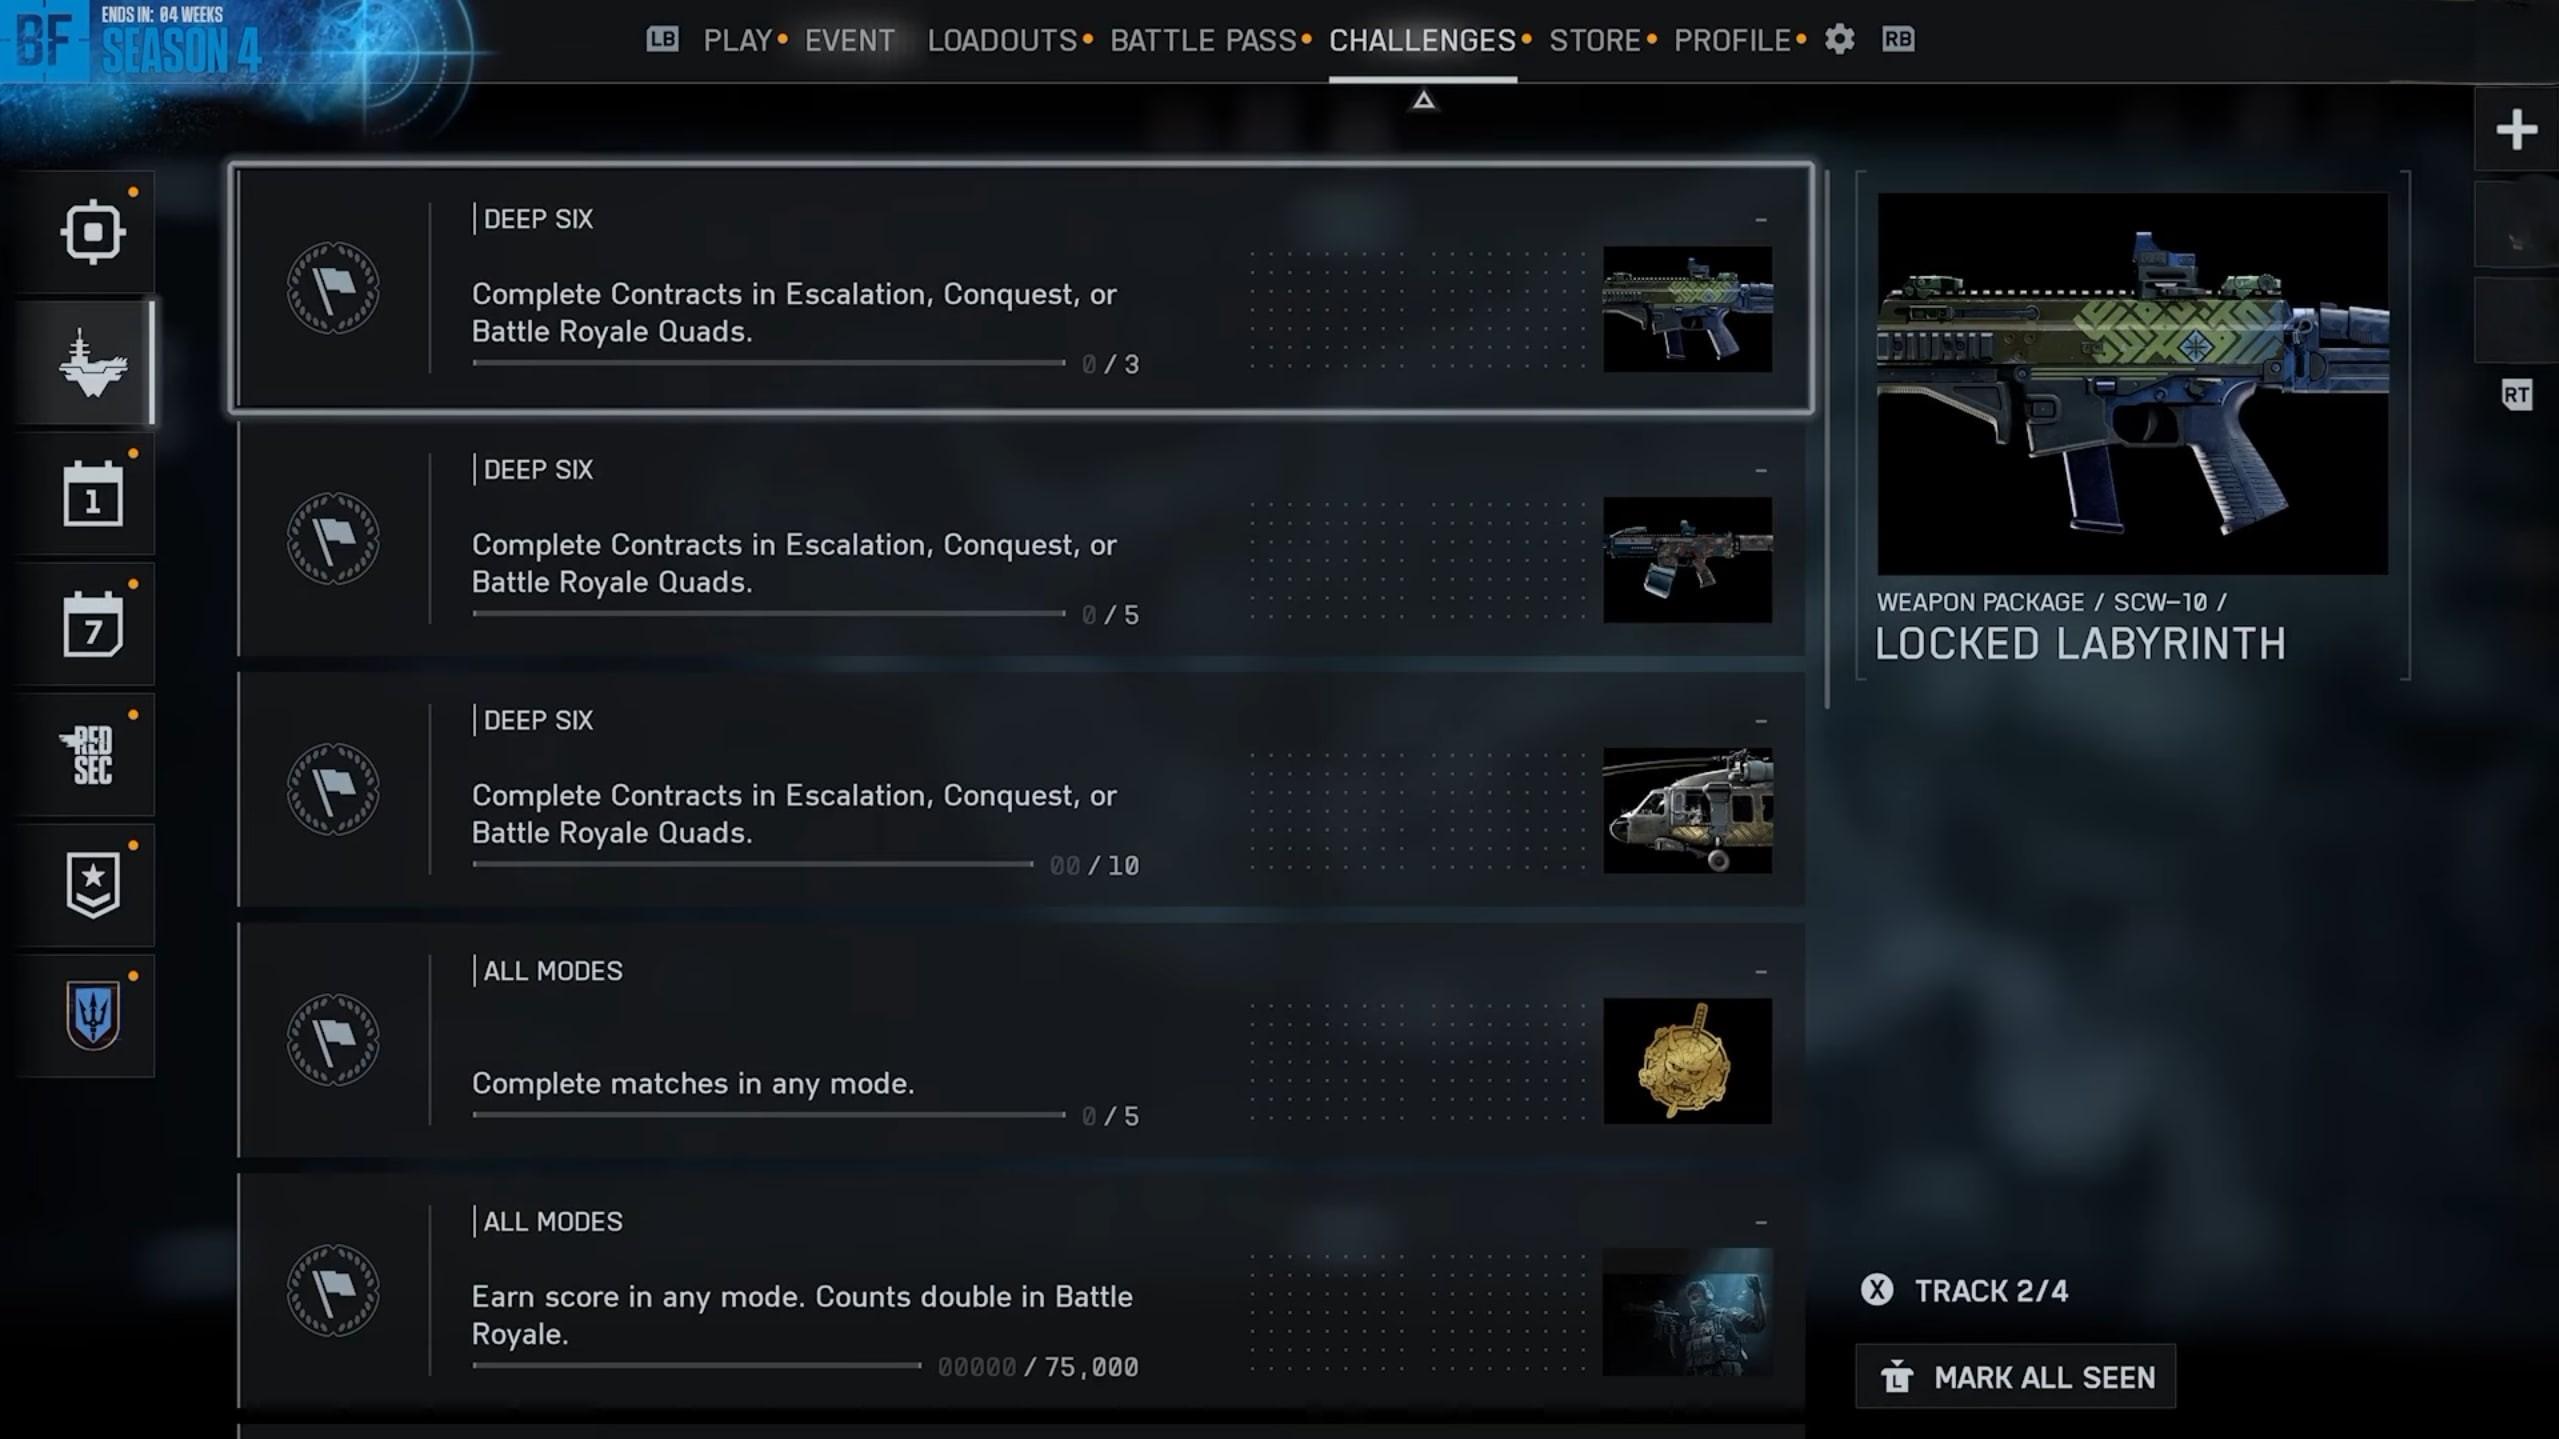Click the MARK ALL SEEN button
Image resolution: width=2559 pixels, height=1439 pixels.
click(2015, 1377)
